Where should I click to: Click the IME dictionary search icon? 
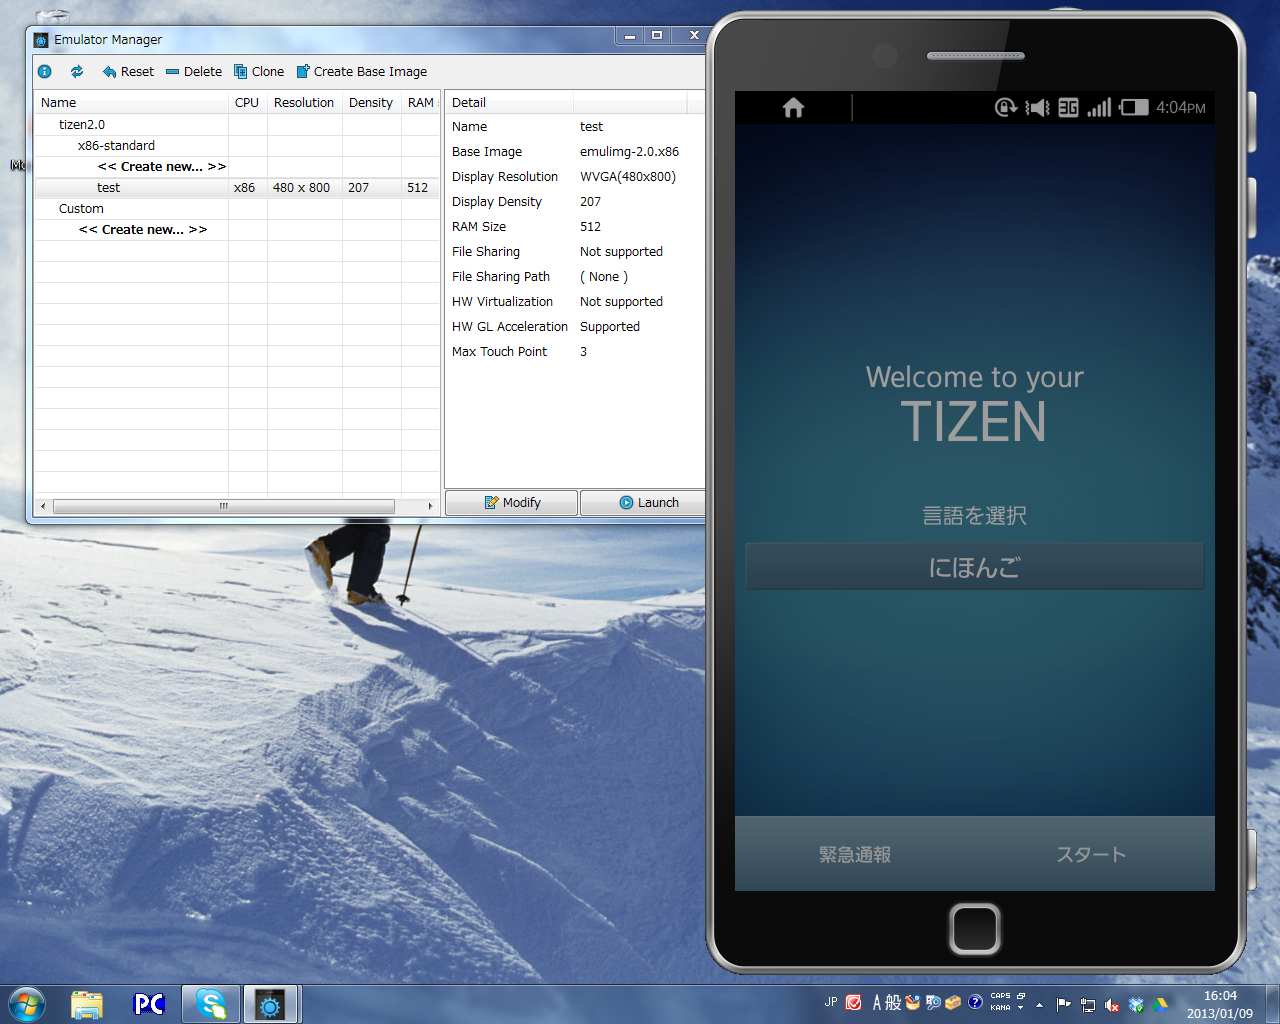click(933, 1002)
